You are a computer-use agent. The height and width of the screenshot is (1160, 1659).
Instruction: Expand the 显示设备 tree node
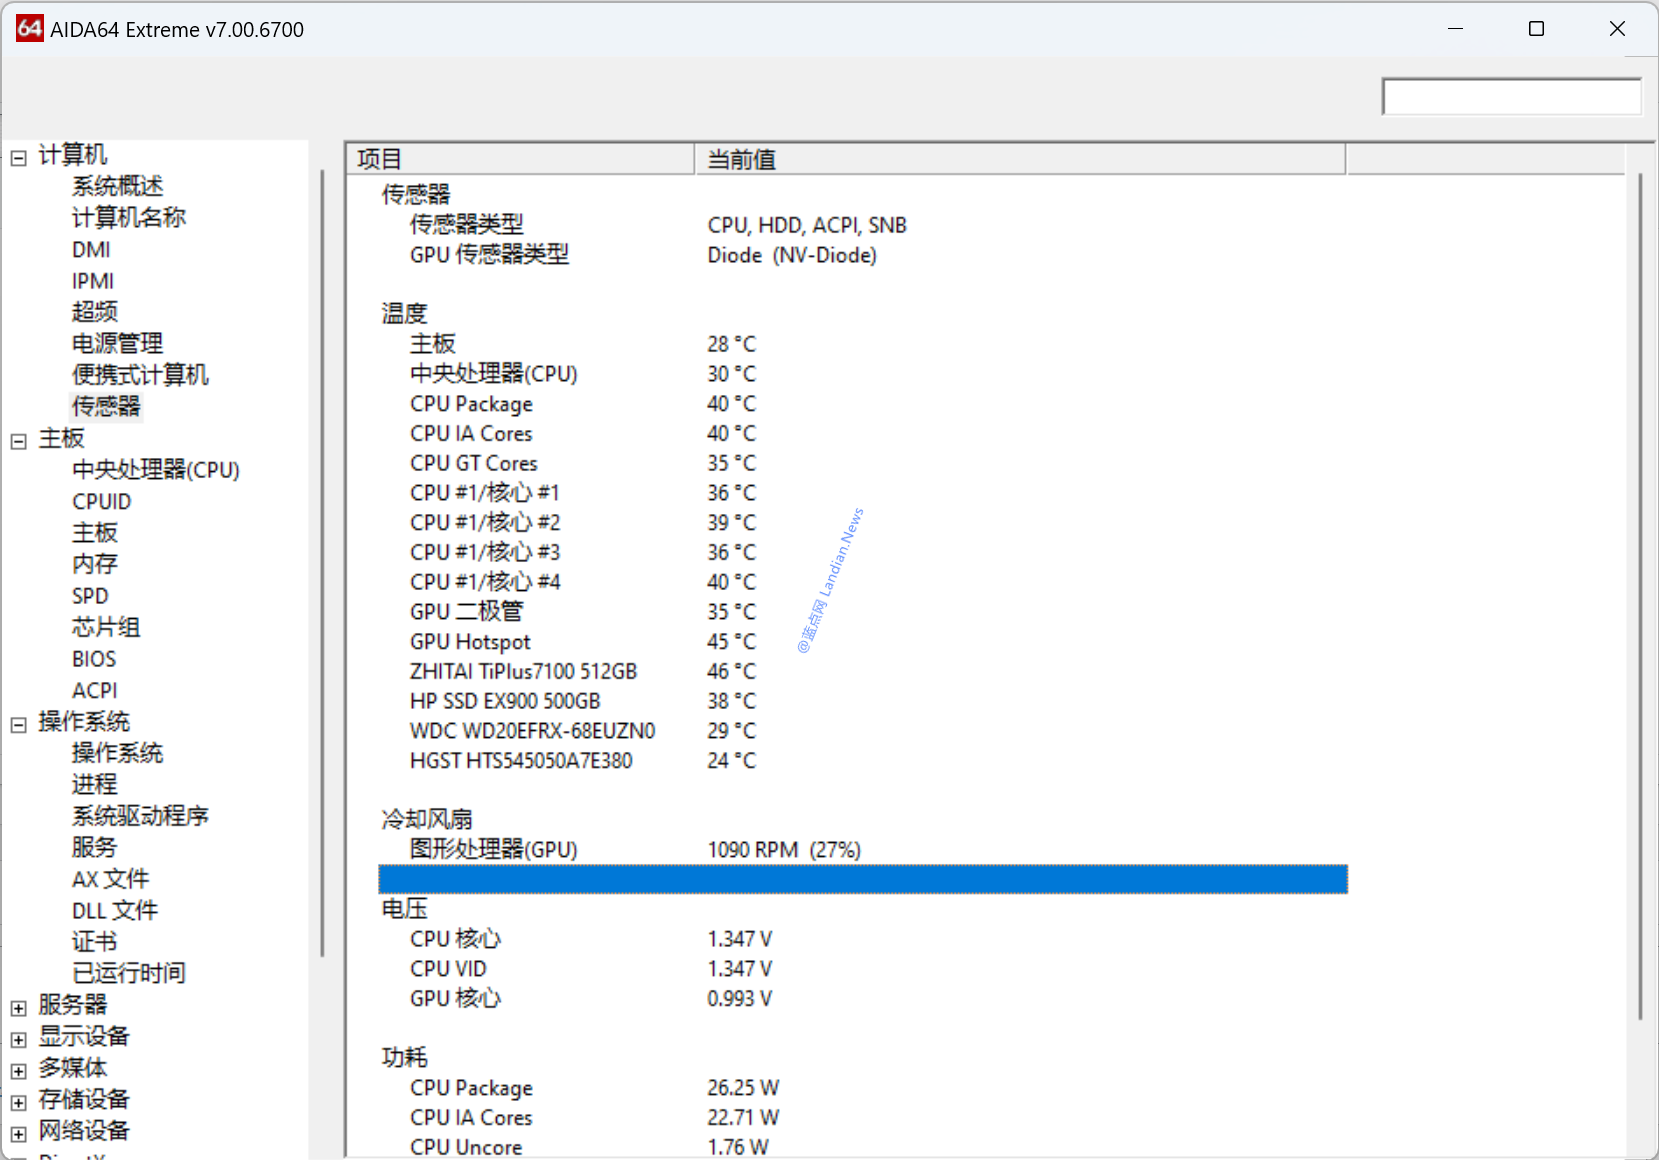[x=18, y=1040]
